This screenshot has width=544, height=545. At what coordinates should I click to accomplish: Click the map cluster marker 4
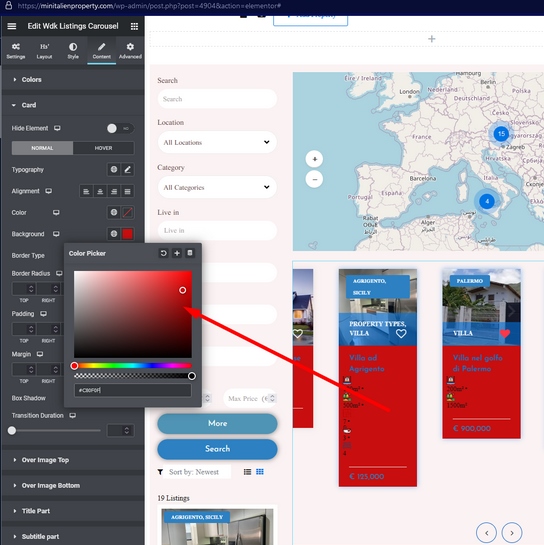point(487,201)
